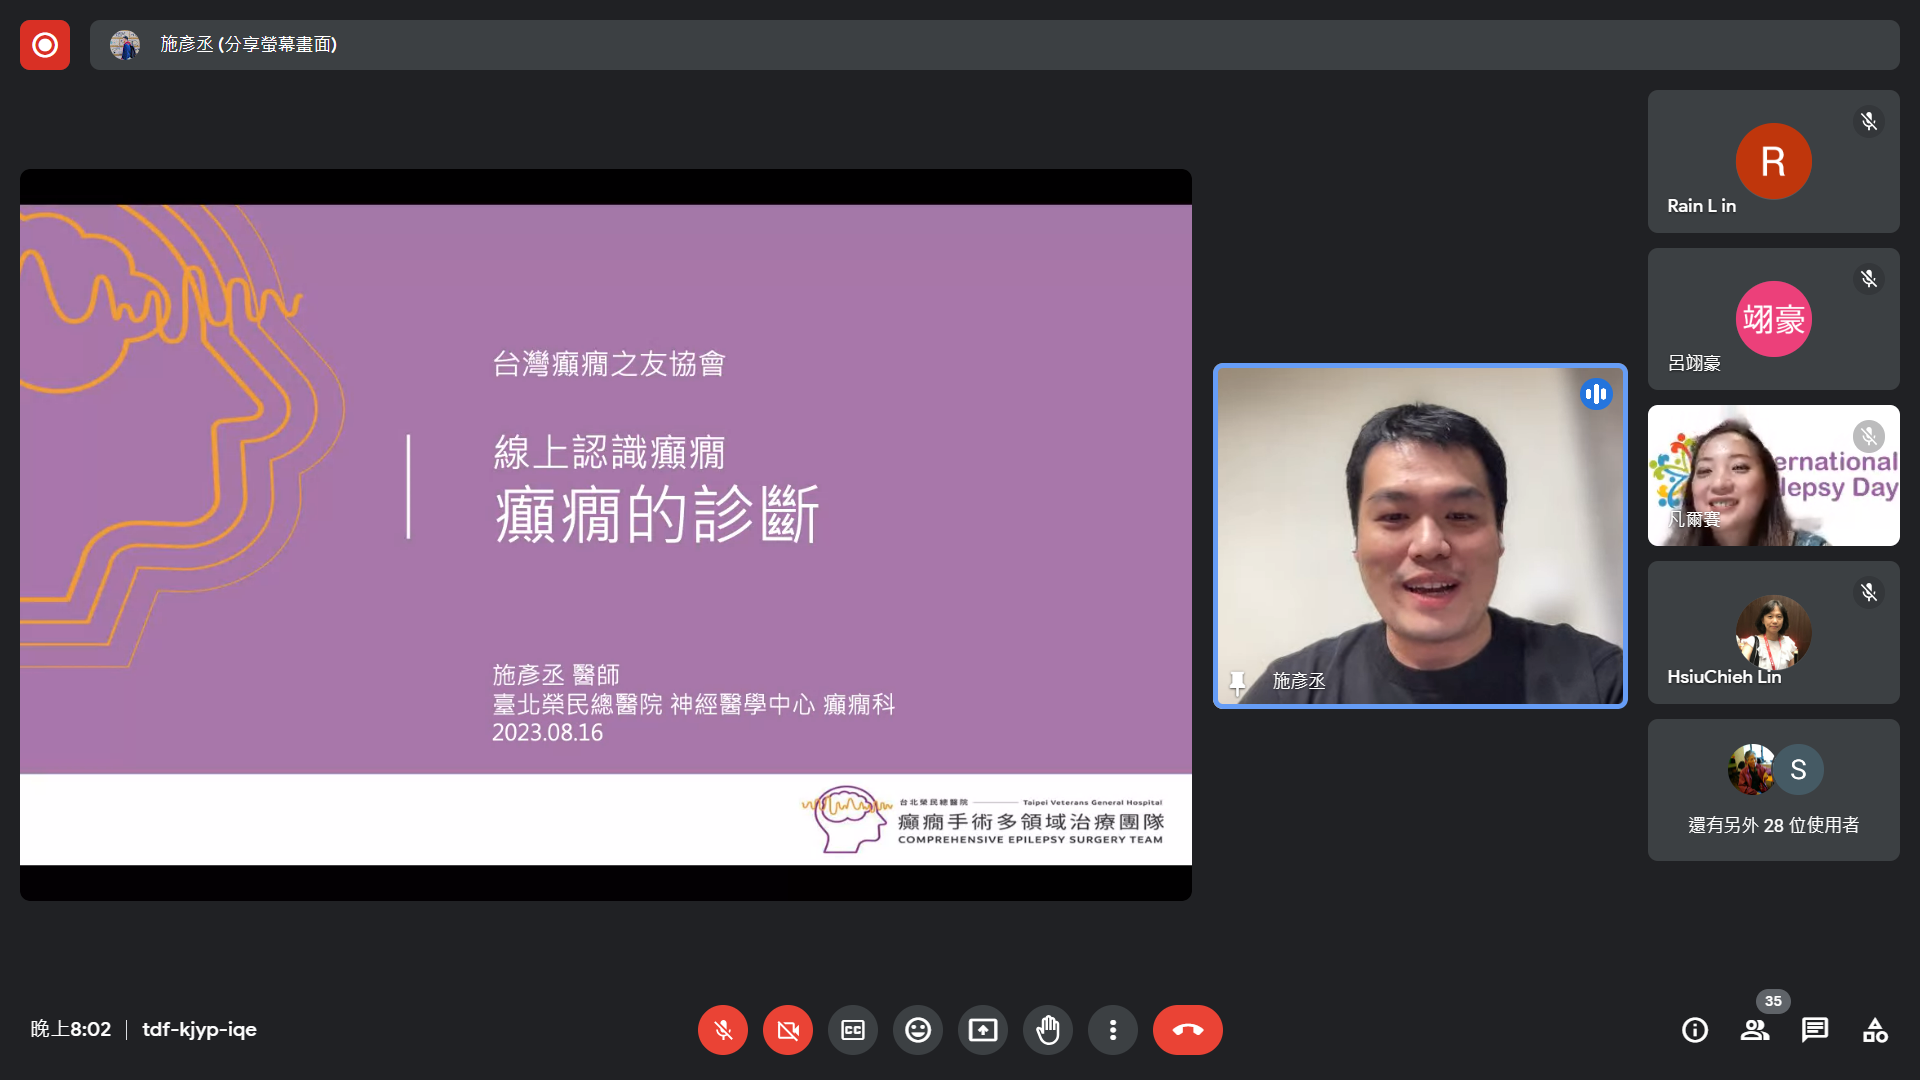Unmute the microphone button
Screen dimensions: 1920x1080
[723, 1030]
